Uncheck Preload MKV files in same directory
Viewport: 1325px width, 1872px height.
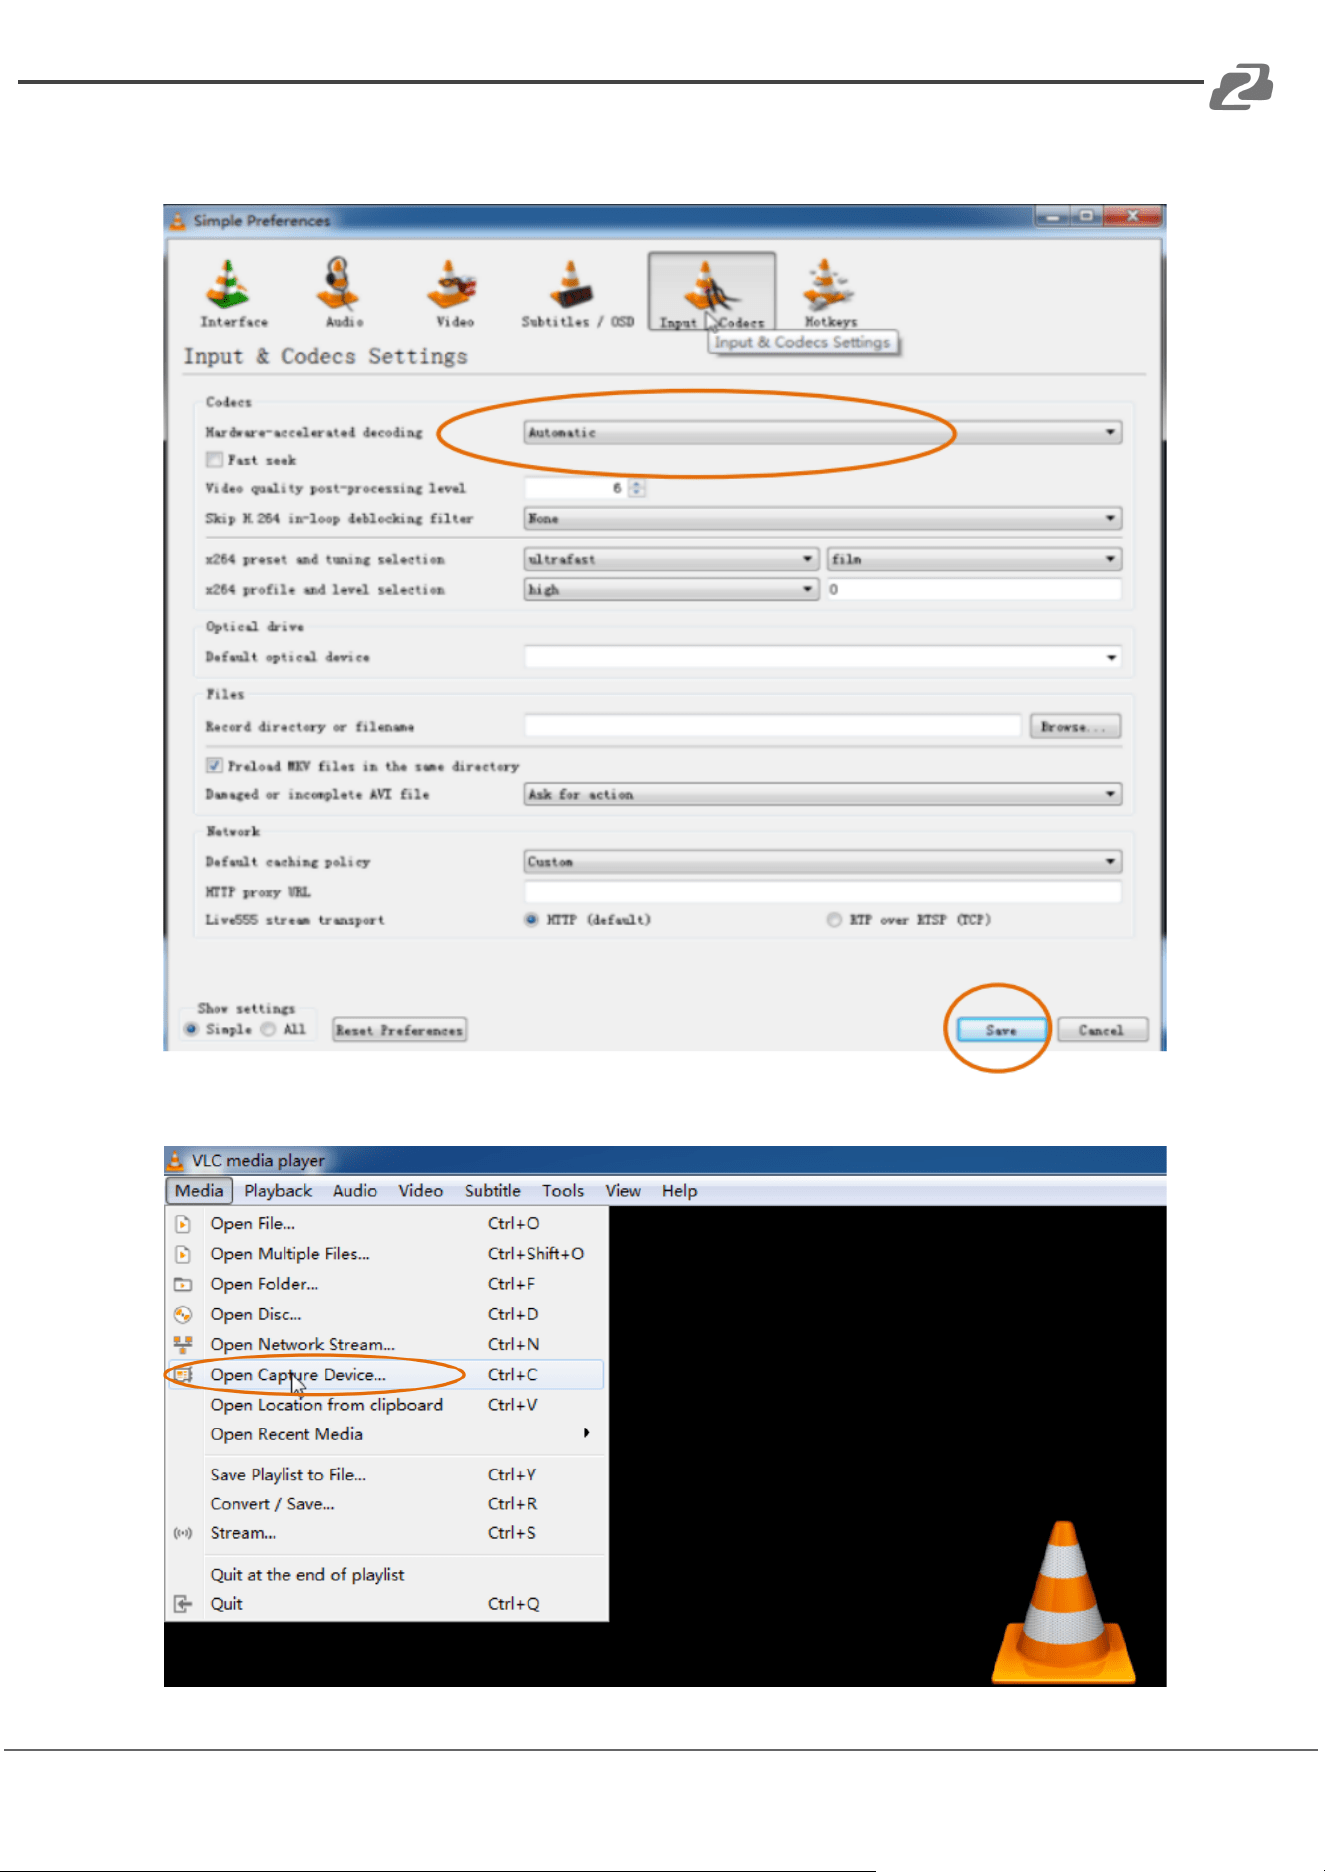point(214,766)
